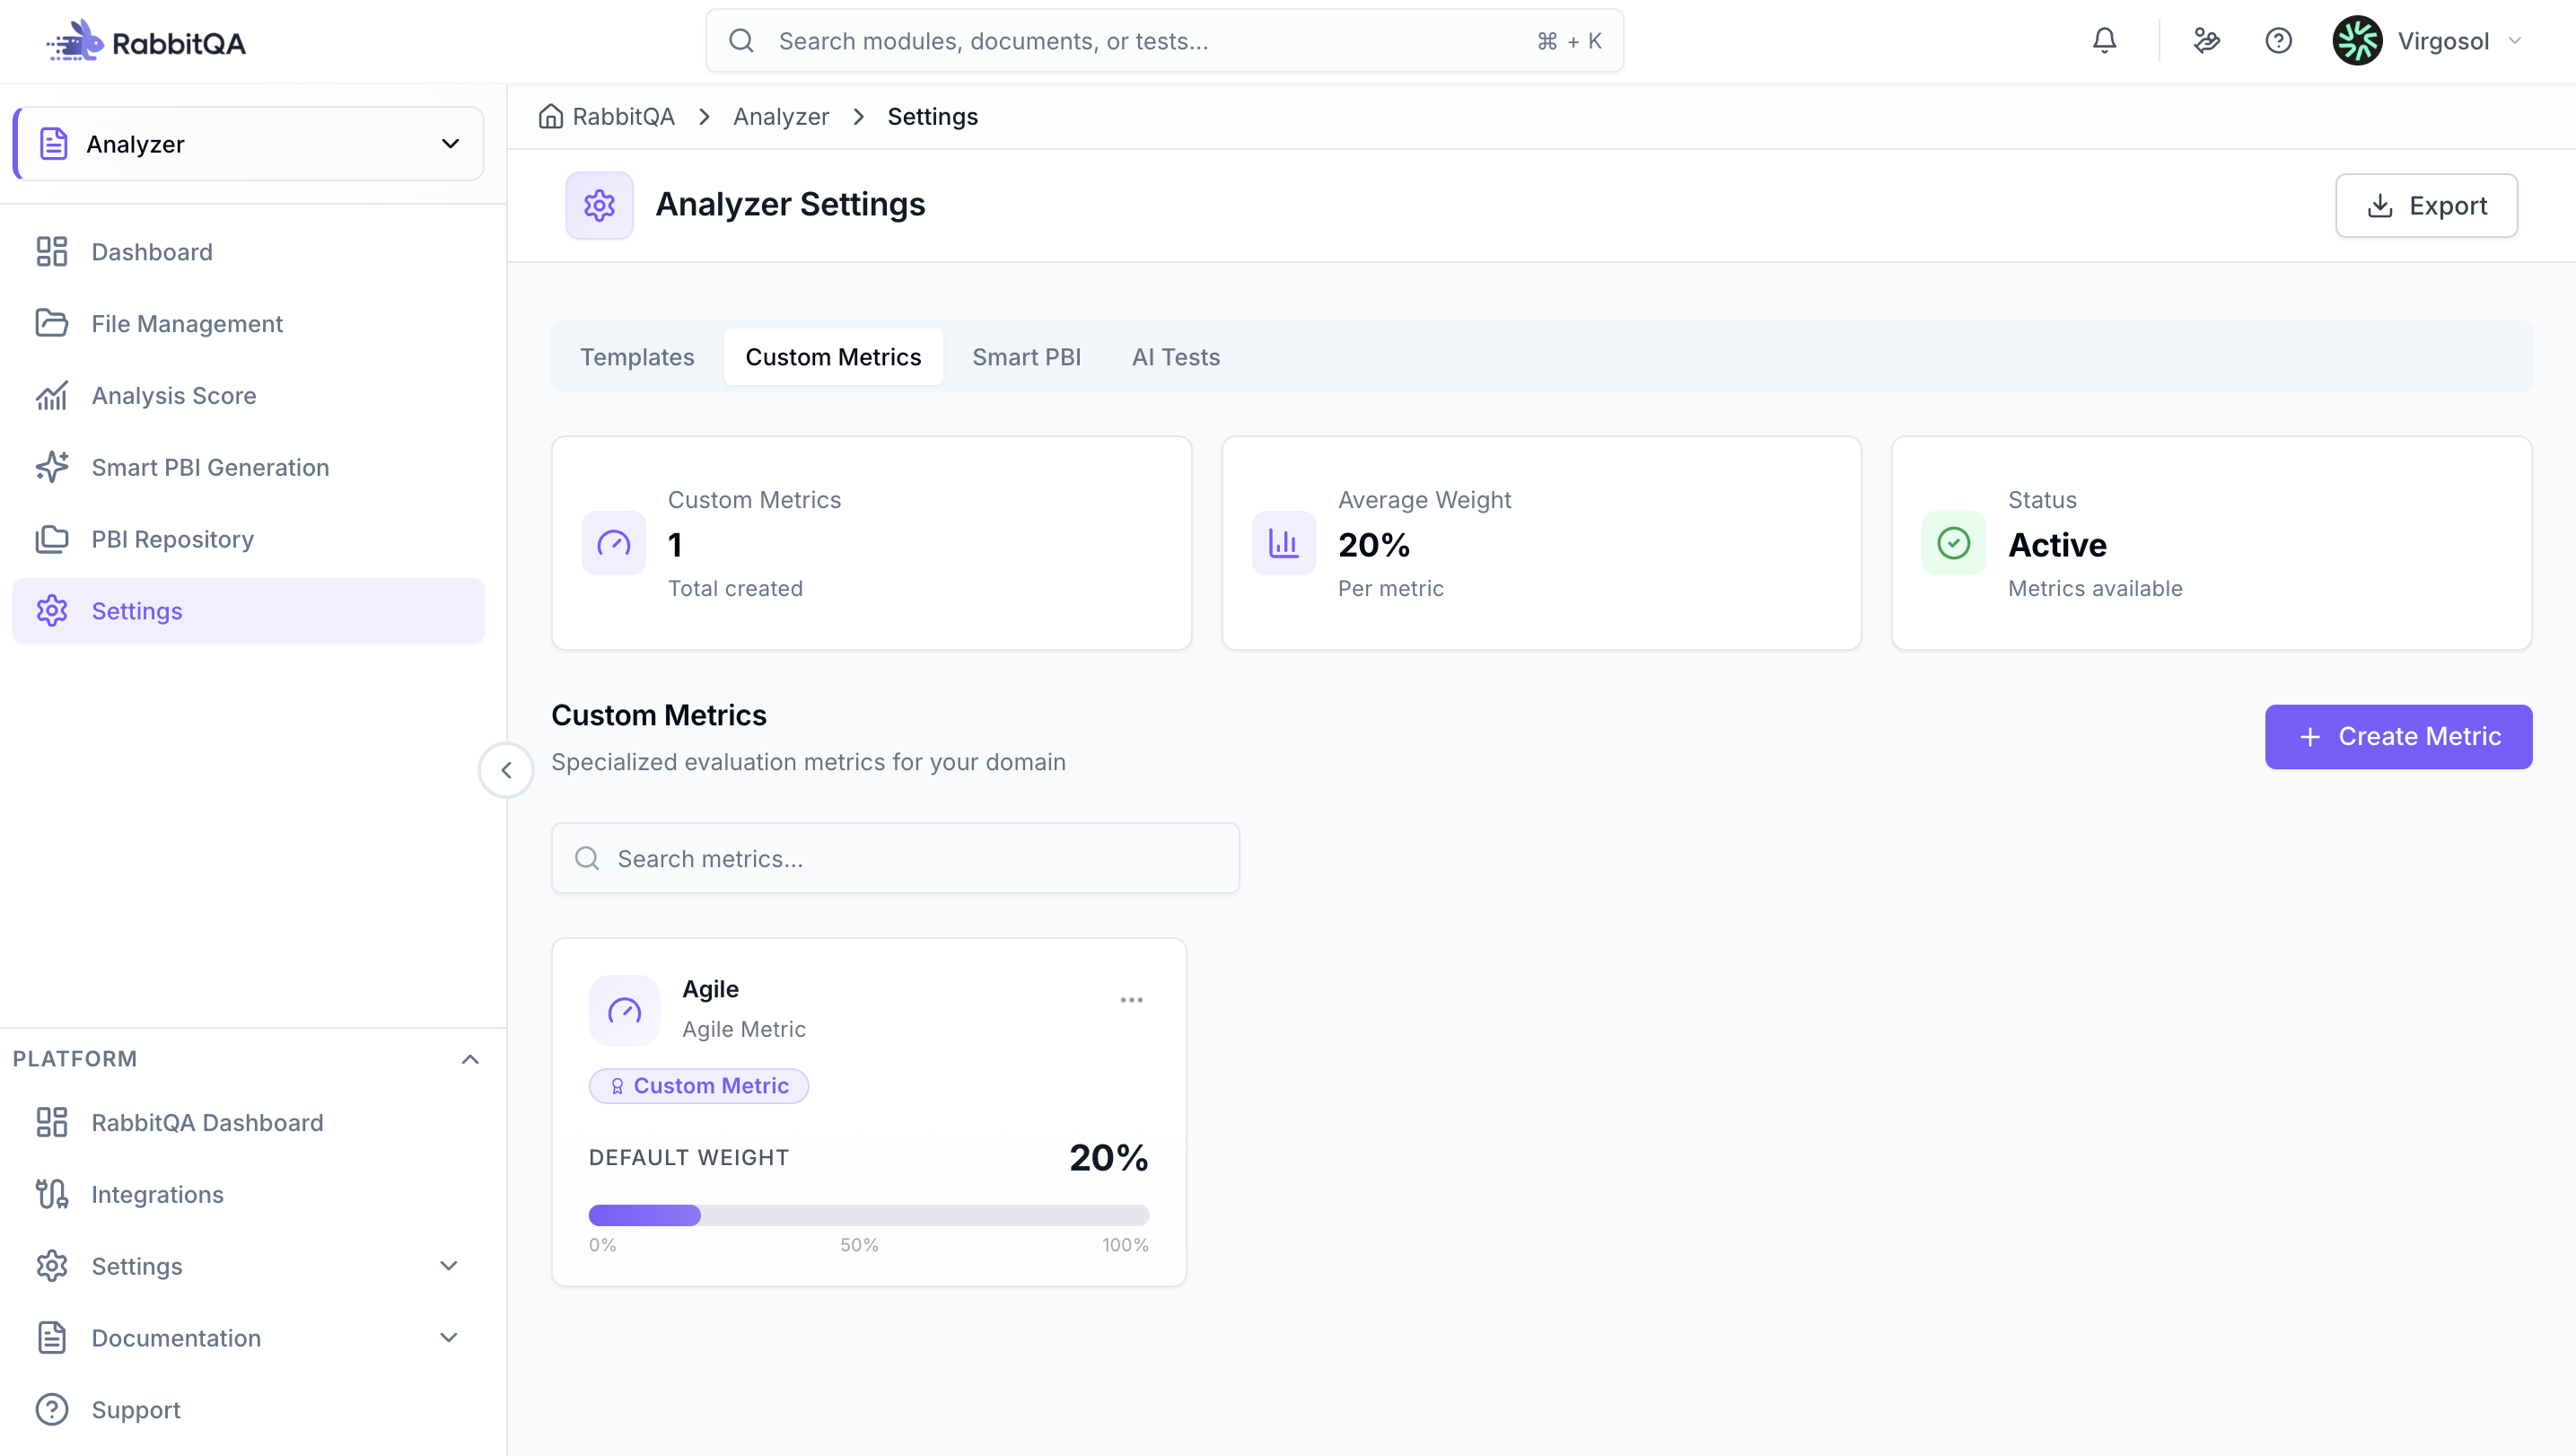
Task: Expand Platform Settings submenu chevron
Action: (449, 1266)
